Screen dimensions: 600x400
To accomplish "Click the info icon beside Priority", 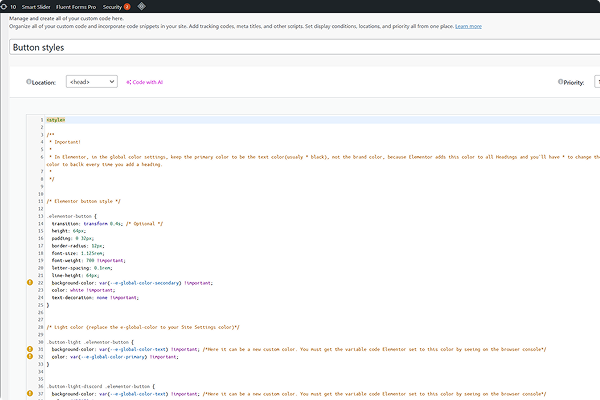I will [559, 82].
